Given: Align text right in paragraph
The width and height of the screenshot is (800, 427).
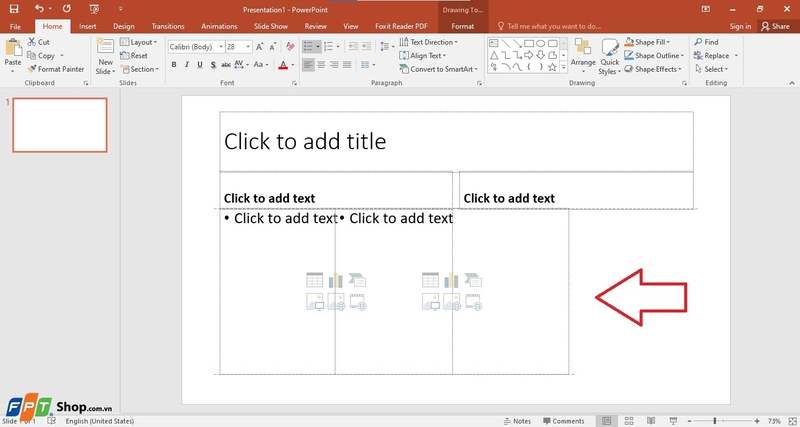Looking at the screenshot, I should click(335, 65).
